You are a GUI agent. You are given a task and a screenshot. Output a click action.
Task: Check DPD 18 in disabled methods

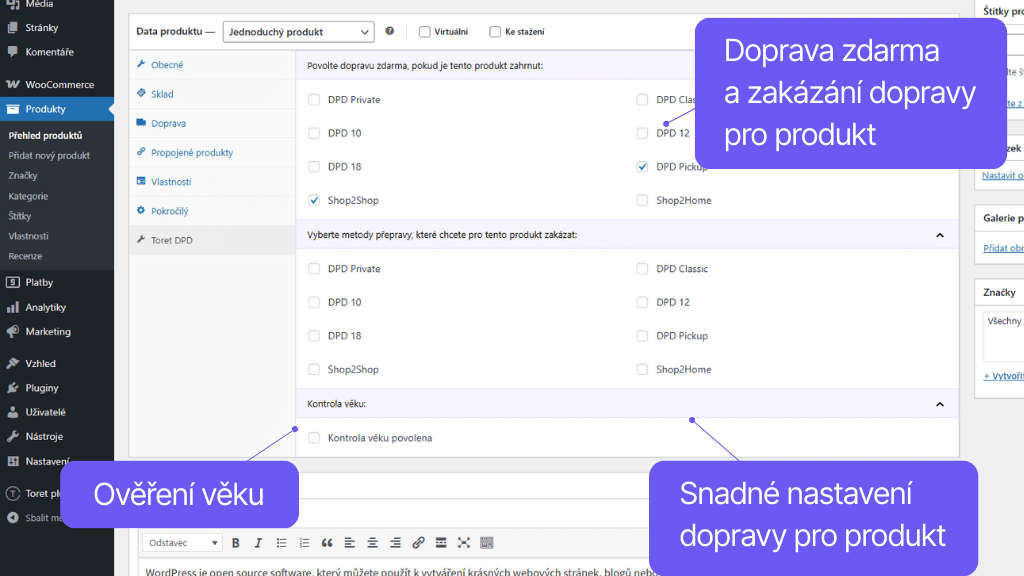314,336
